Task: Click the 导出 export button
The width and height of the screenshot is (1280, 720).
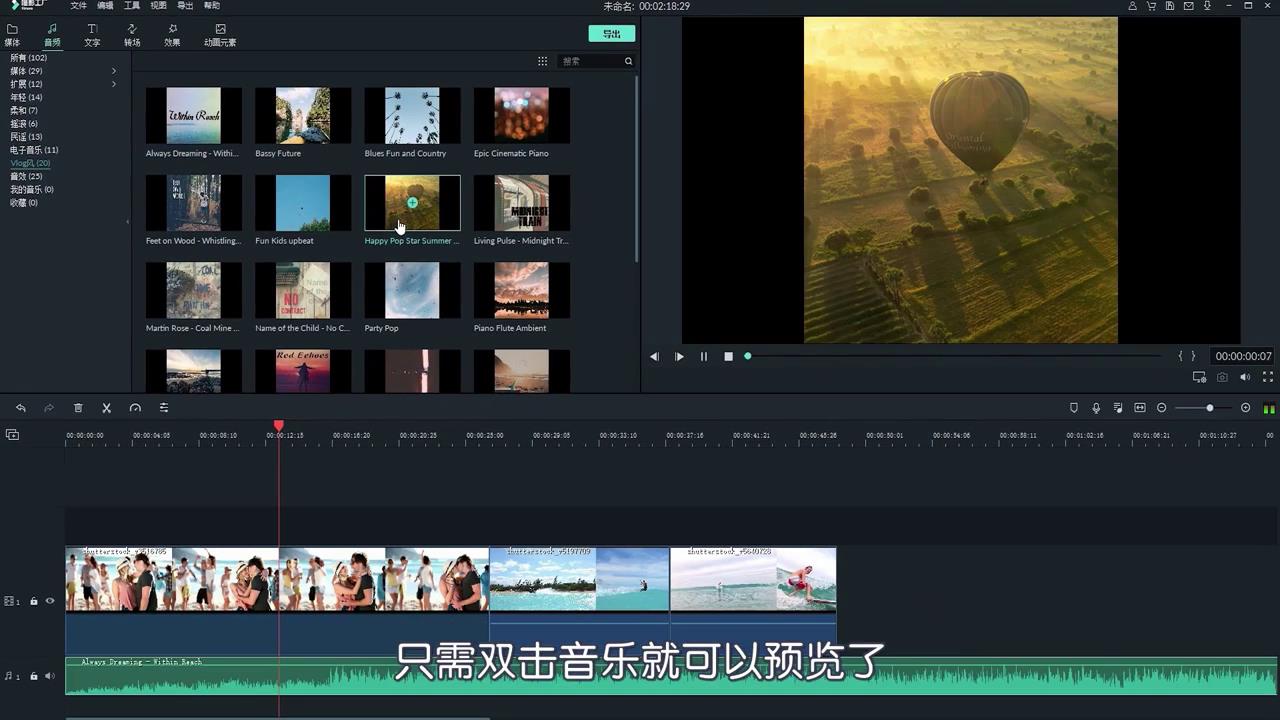Action: pyautogui.click(x=611, y=33)
